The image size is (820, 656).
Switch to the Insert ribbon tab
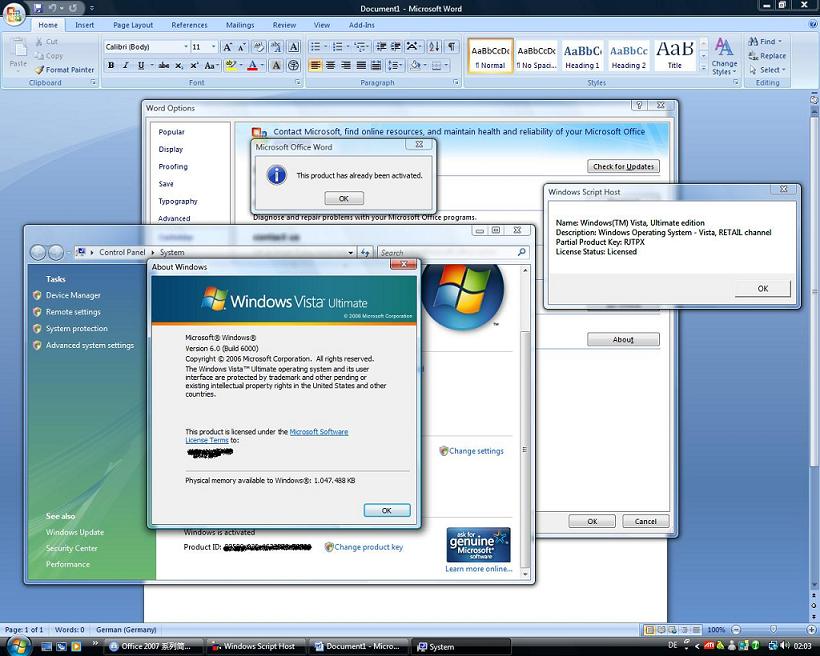point(84,25)
